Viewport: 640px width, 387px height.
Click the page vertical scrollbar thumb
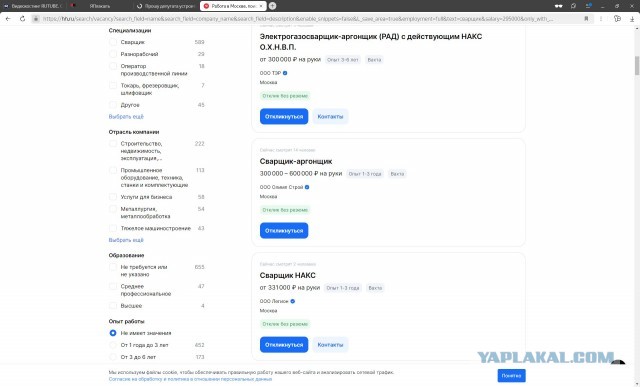click(637, 65)
